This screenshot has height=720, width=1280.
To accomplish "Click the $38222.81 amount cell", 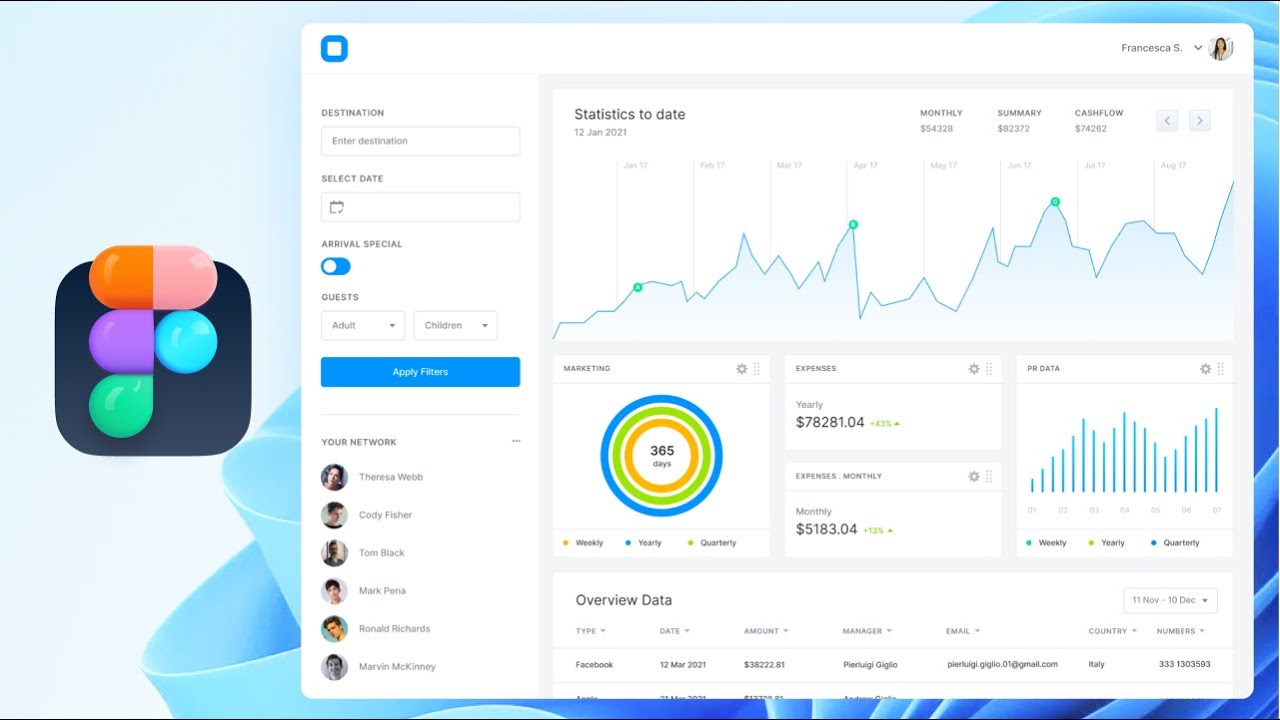I will [764, 664].
